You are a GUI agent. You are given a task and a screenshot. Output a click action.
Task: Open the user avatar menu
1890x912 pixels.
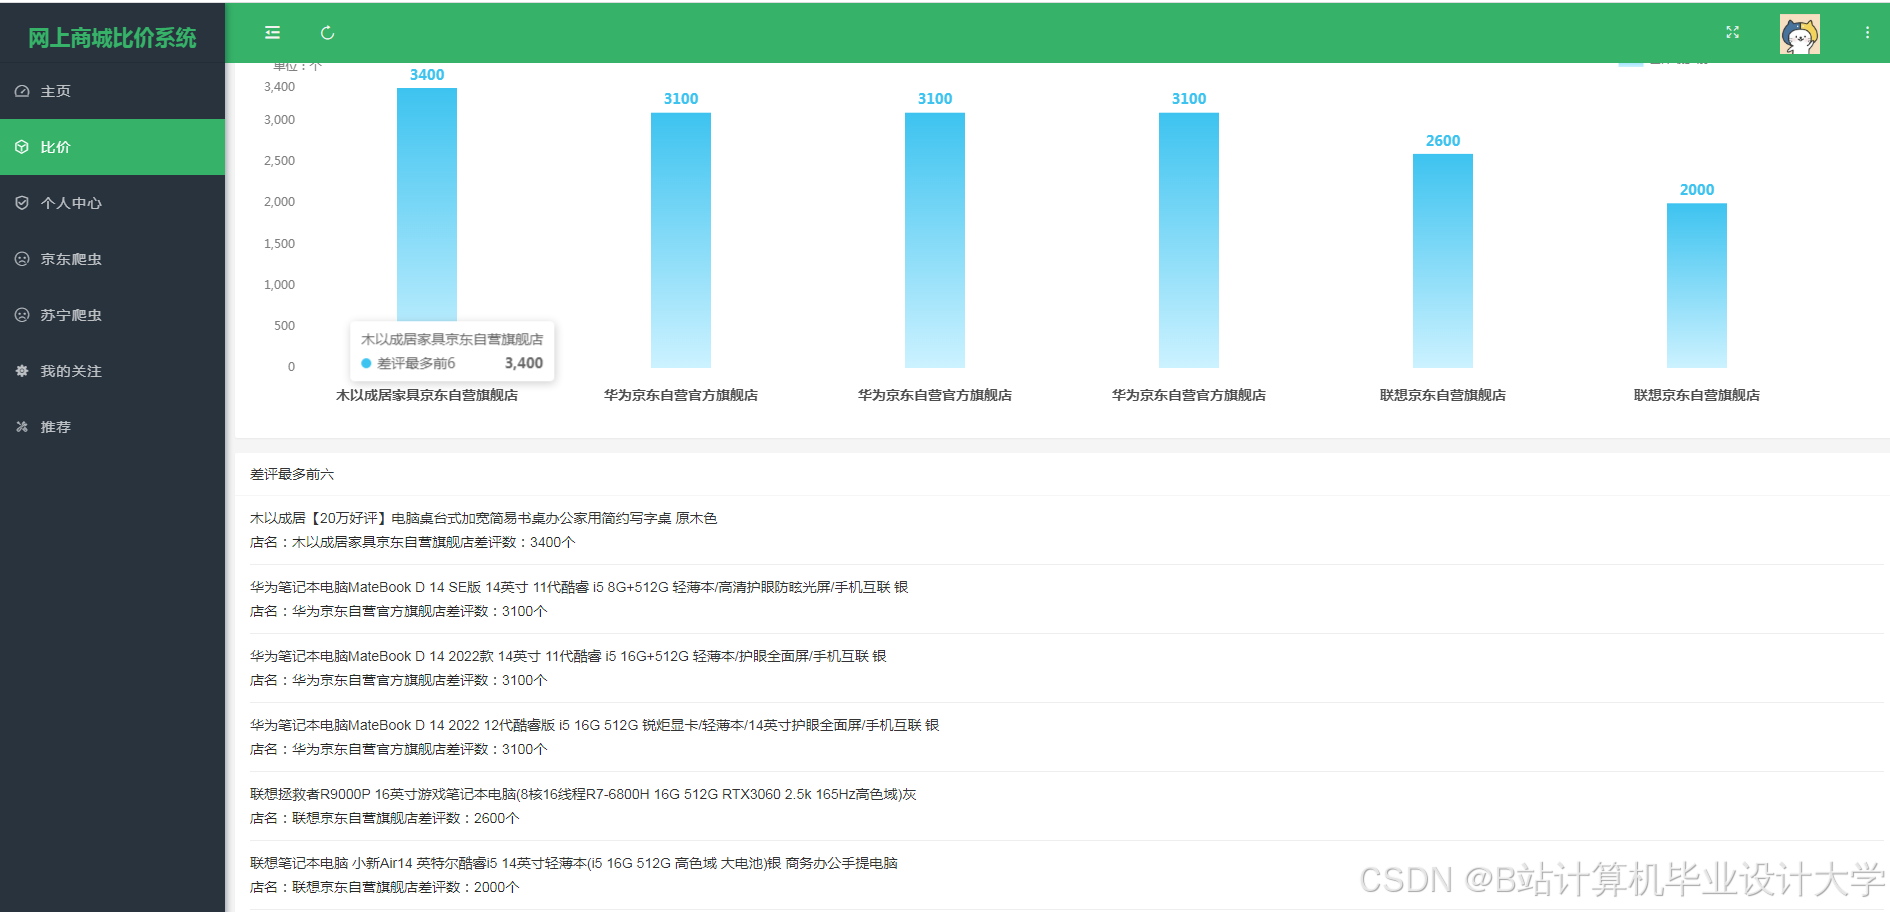pos(1800,34)
